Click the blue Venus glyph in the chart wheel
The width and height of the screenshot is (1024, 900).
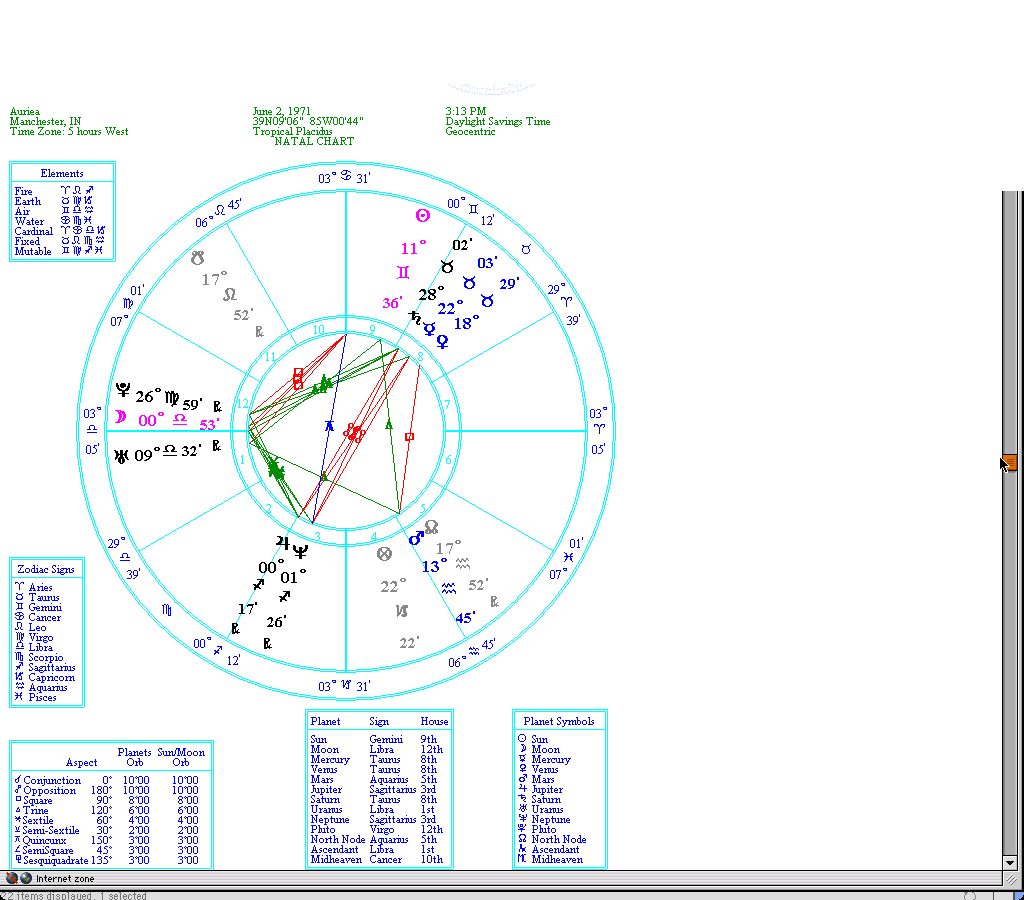443,341
